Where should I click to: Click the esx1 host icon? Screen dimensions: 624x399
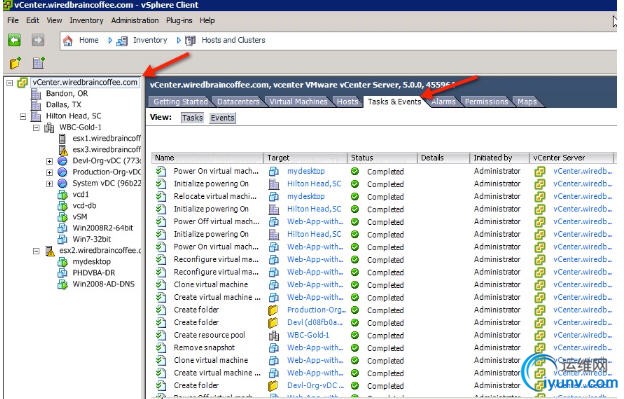[62, 138]
